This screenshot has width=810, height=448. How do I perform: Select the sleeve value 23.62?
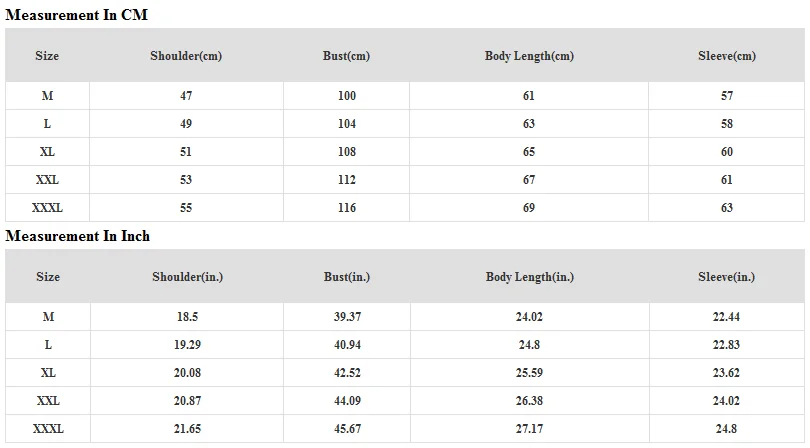click(726, 373)
